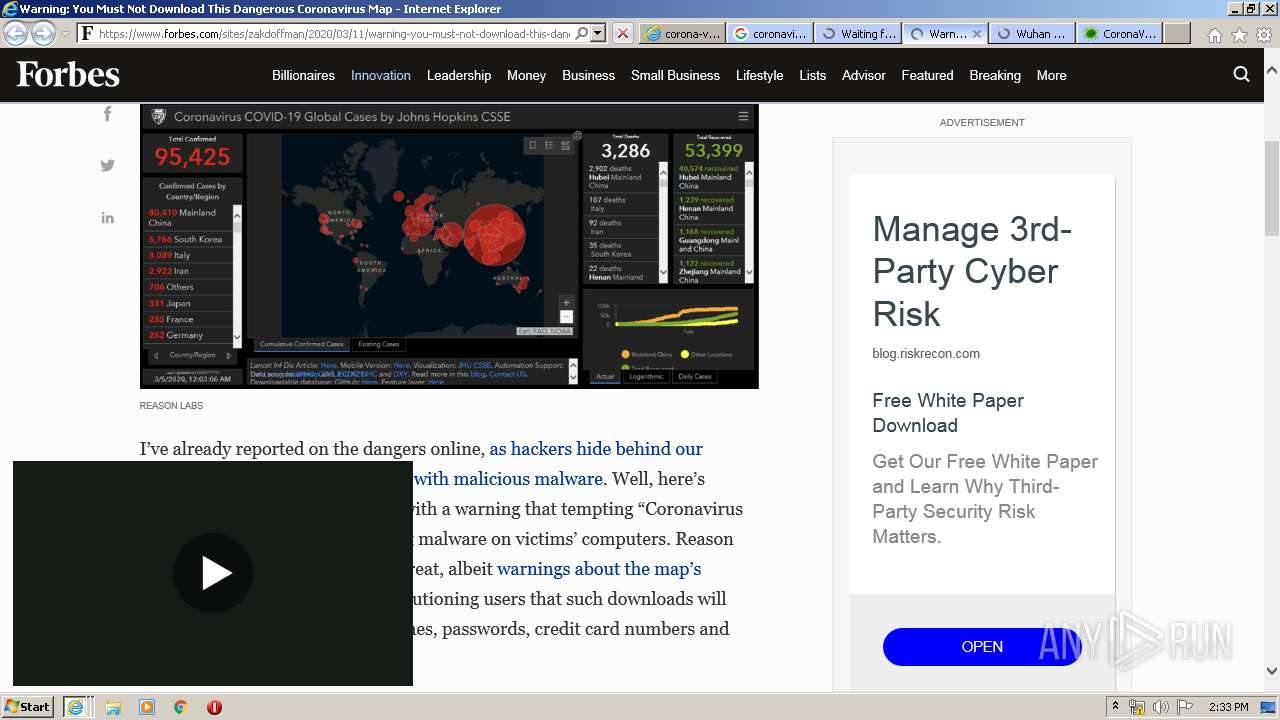1280x720 pixels.
Task: Open Opera from the taskbar
Action: [214, 707]
